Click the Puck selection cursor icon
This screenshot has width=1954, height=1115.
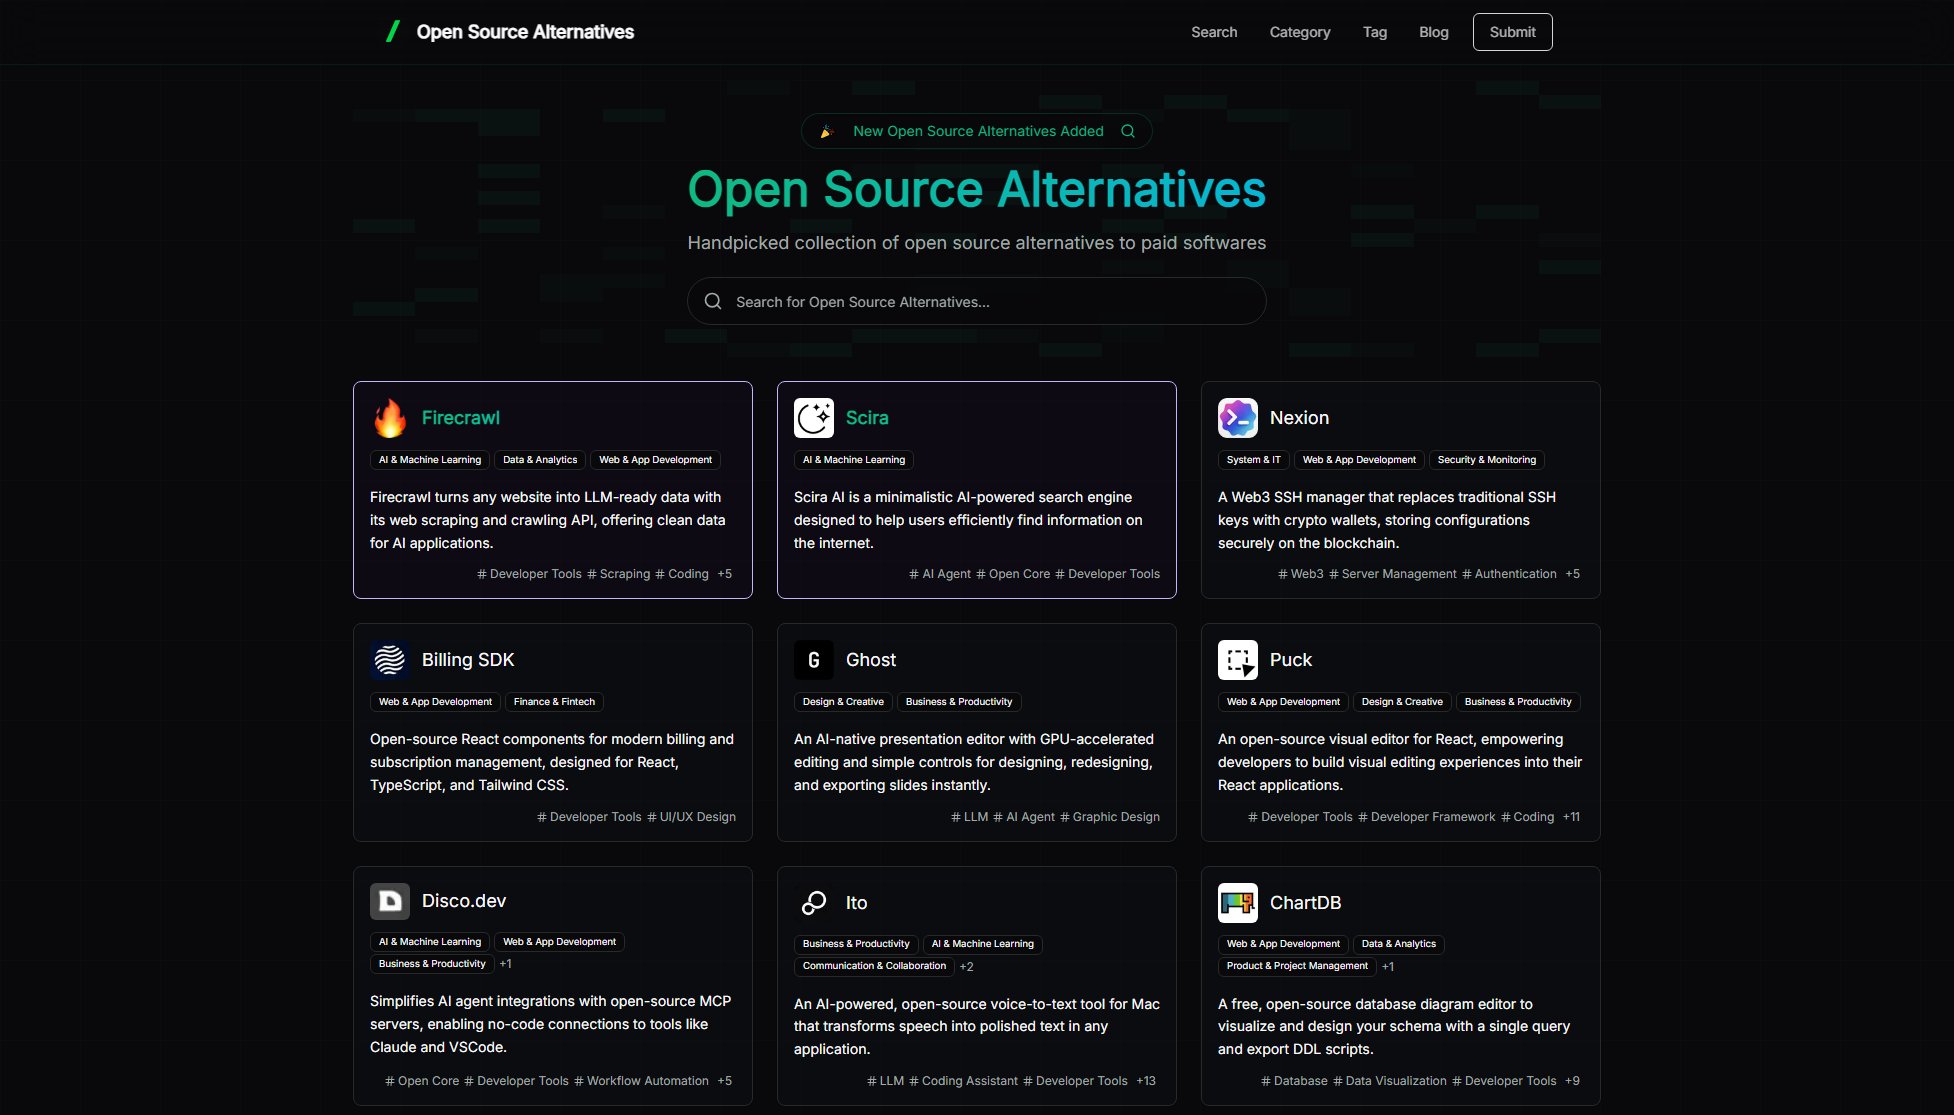pyautogui.click(x=1238, y=660)
